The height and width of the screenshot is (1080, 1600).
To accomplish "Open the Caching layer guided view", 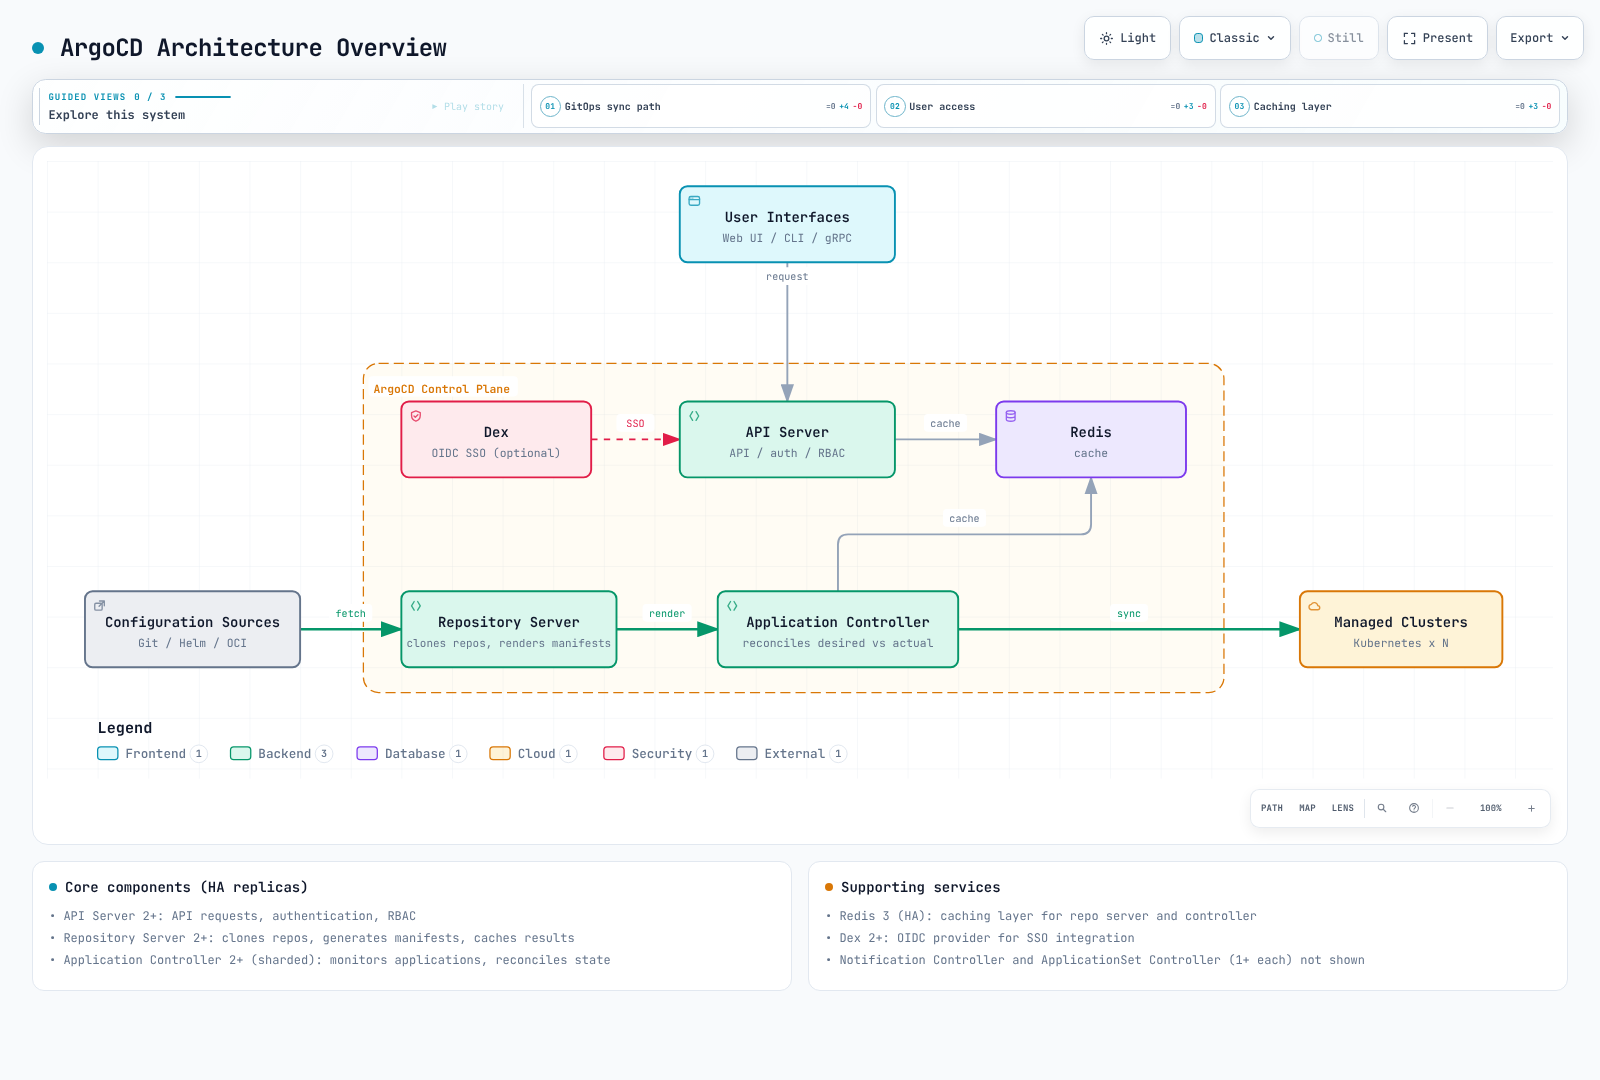I will [1390, 106].
